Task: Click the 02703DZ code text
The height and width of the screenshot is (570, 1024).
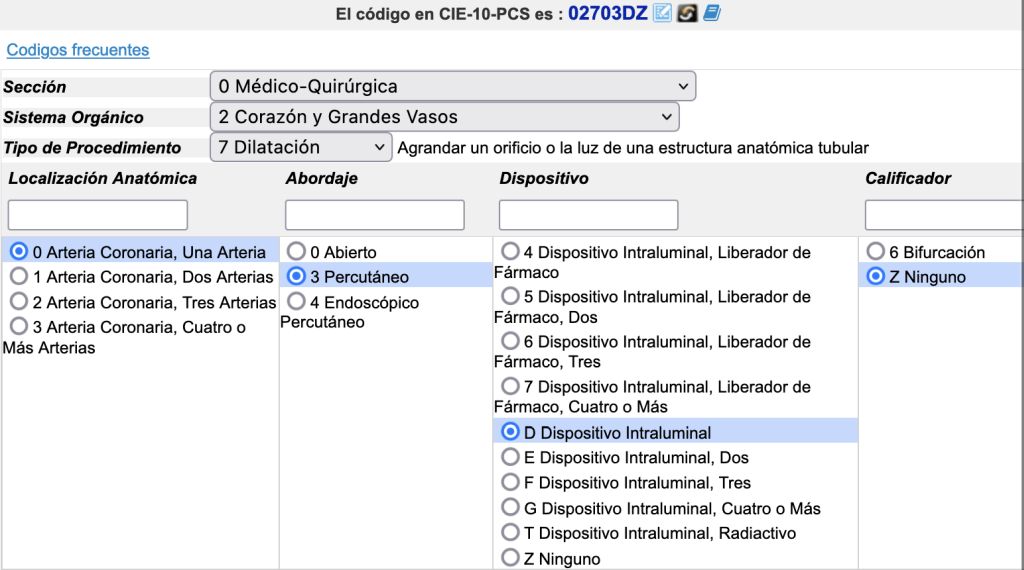Action: 608,14
